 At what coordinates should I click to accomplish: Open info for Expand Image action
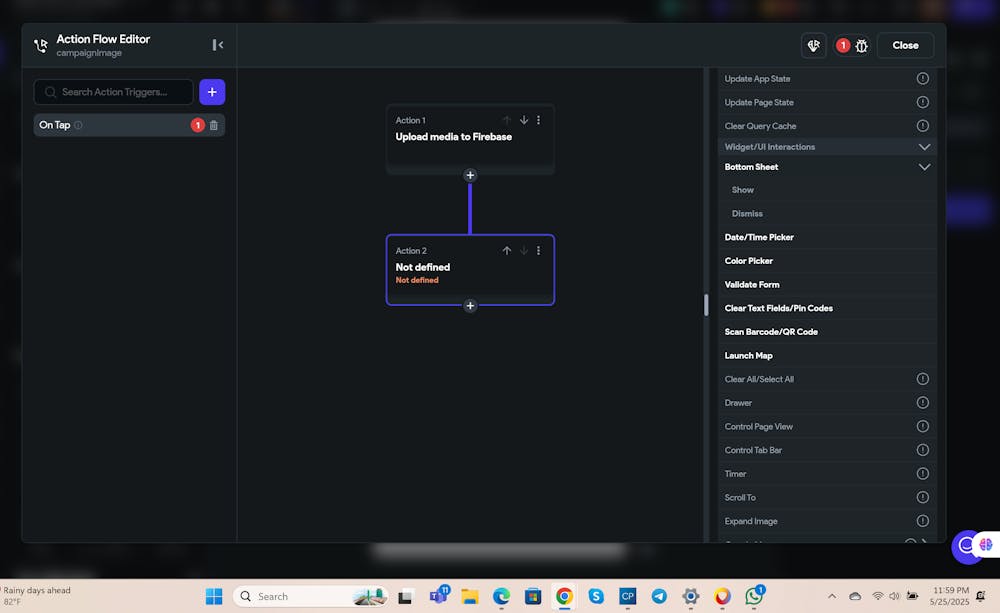point(922,521)
